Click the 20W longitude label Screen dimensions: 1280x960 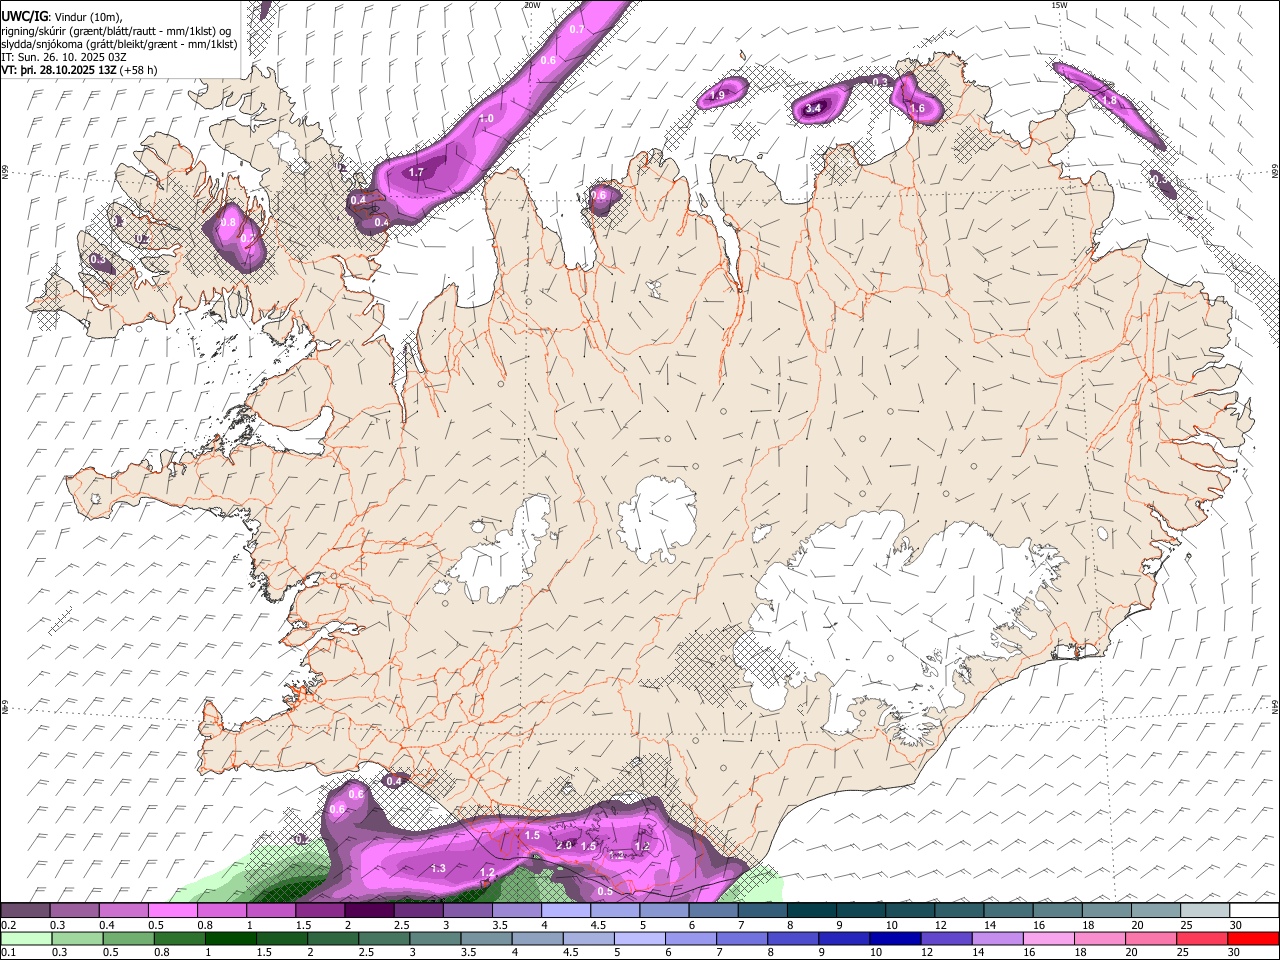click(x=532, y=5)
